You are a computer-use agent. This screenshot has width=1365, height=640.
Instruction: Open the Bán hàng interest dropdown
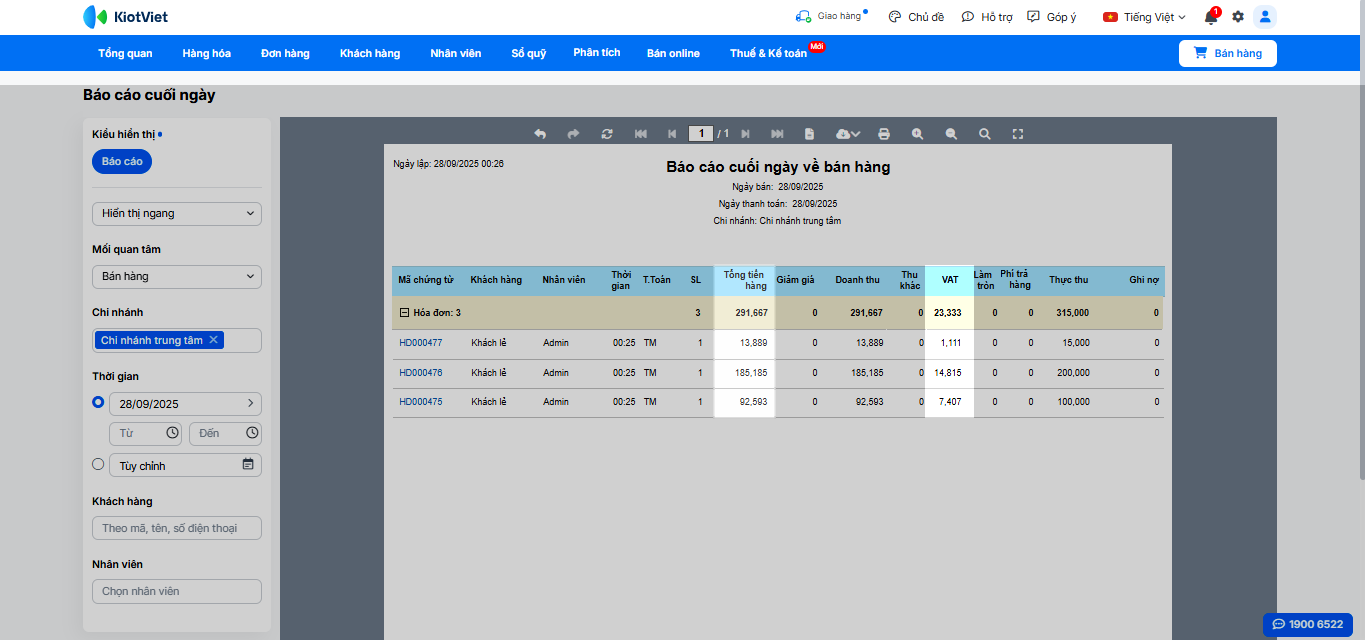[177, 276]
